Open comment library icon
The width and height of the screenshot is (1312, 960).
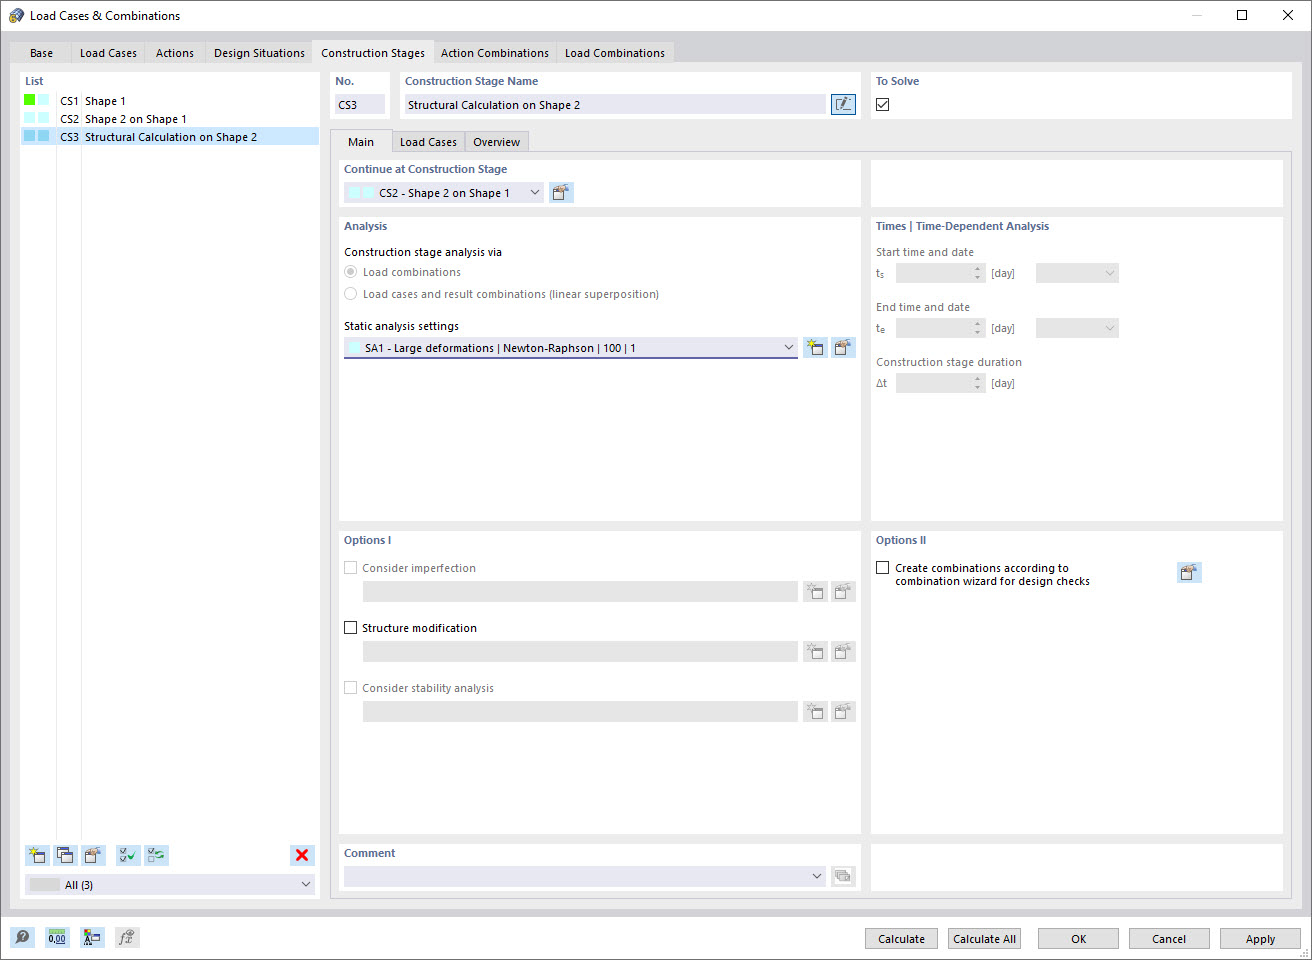pos(843,876)
